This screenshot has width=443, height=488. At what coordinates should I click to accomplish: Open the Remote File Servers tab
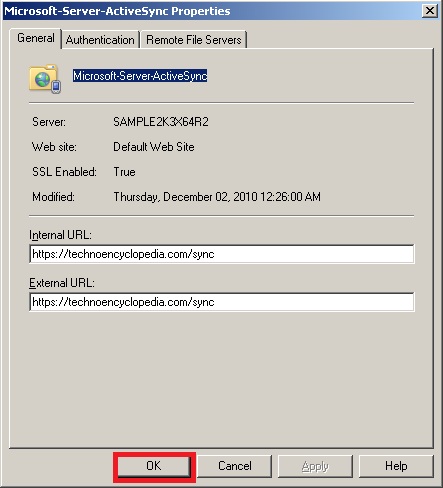(194, 40)
